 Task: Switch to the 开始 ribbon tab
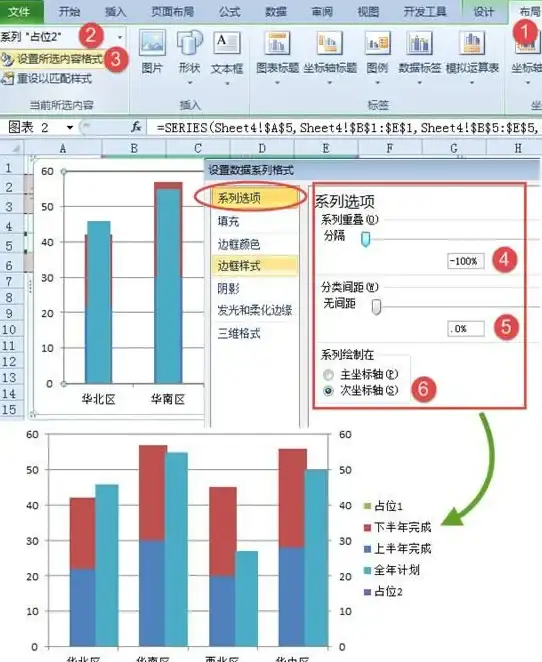click(69, 11)
